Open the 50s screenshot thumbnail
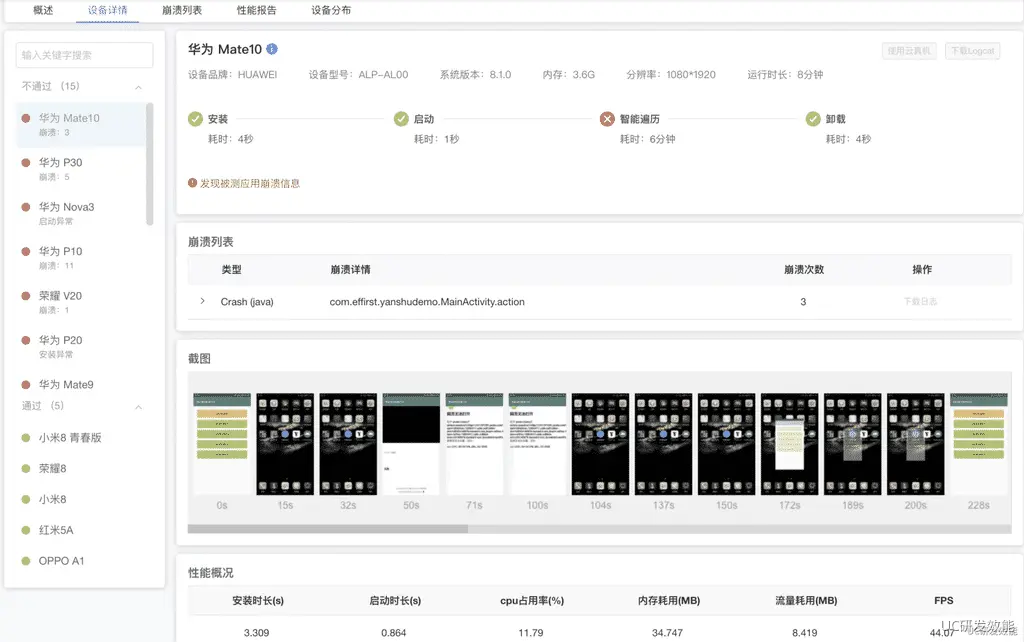 [x=411, y=444]
